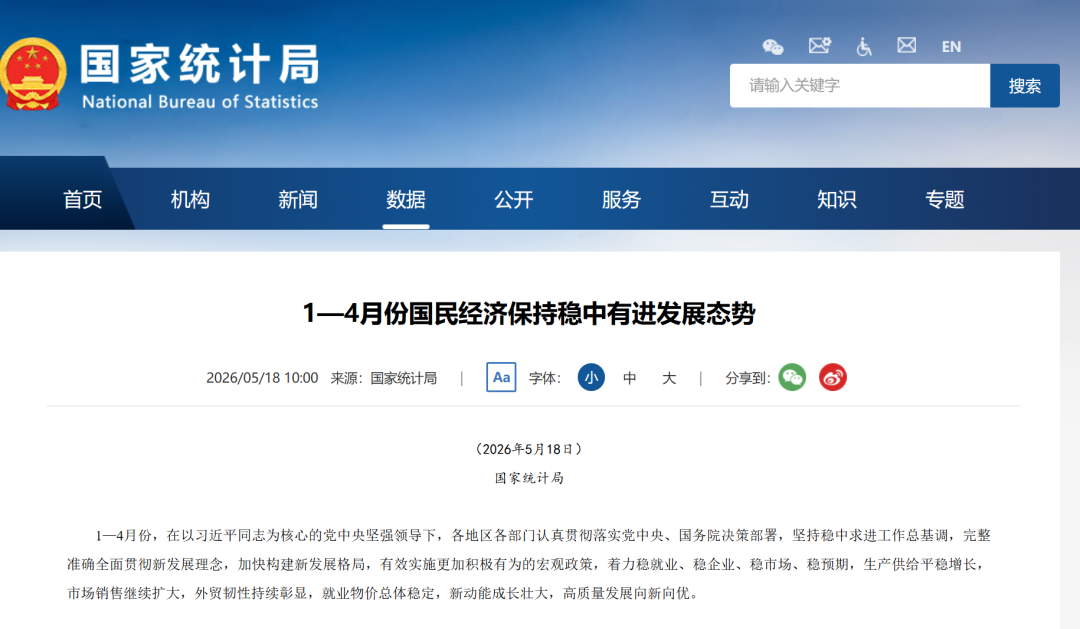1080x629 pixels.
Task: Share article via red Weibo icon
Action: (x=833, y=378)
